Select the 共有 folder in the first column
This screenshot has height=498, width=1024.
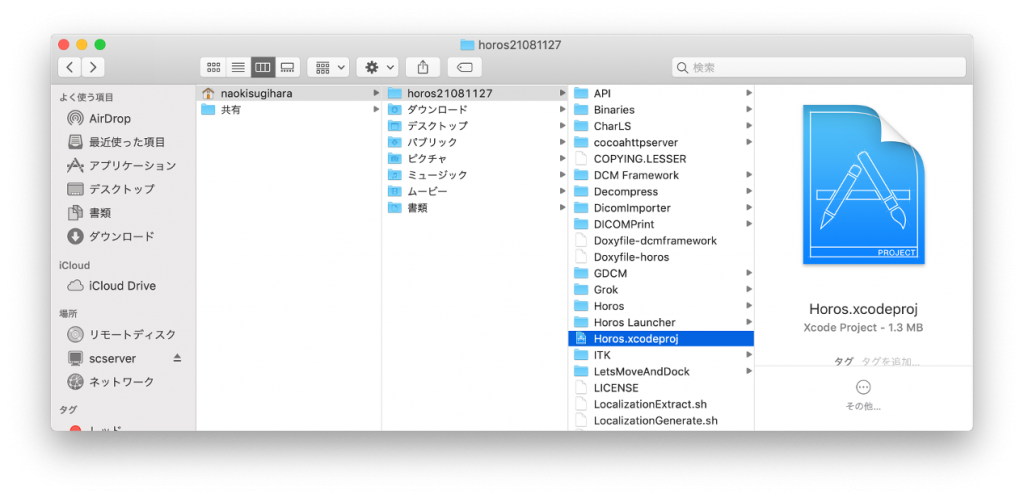[289, 110]
